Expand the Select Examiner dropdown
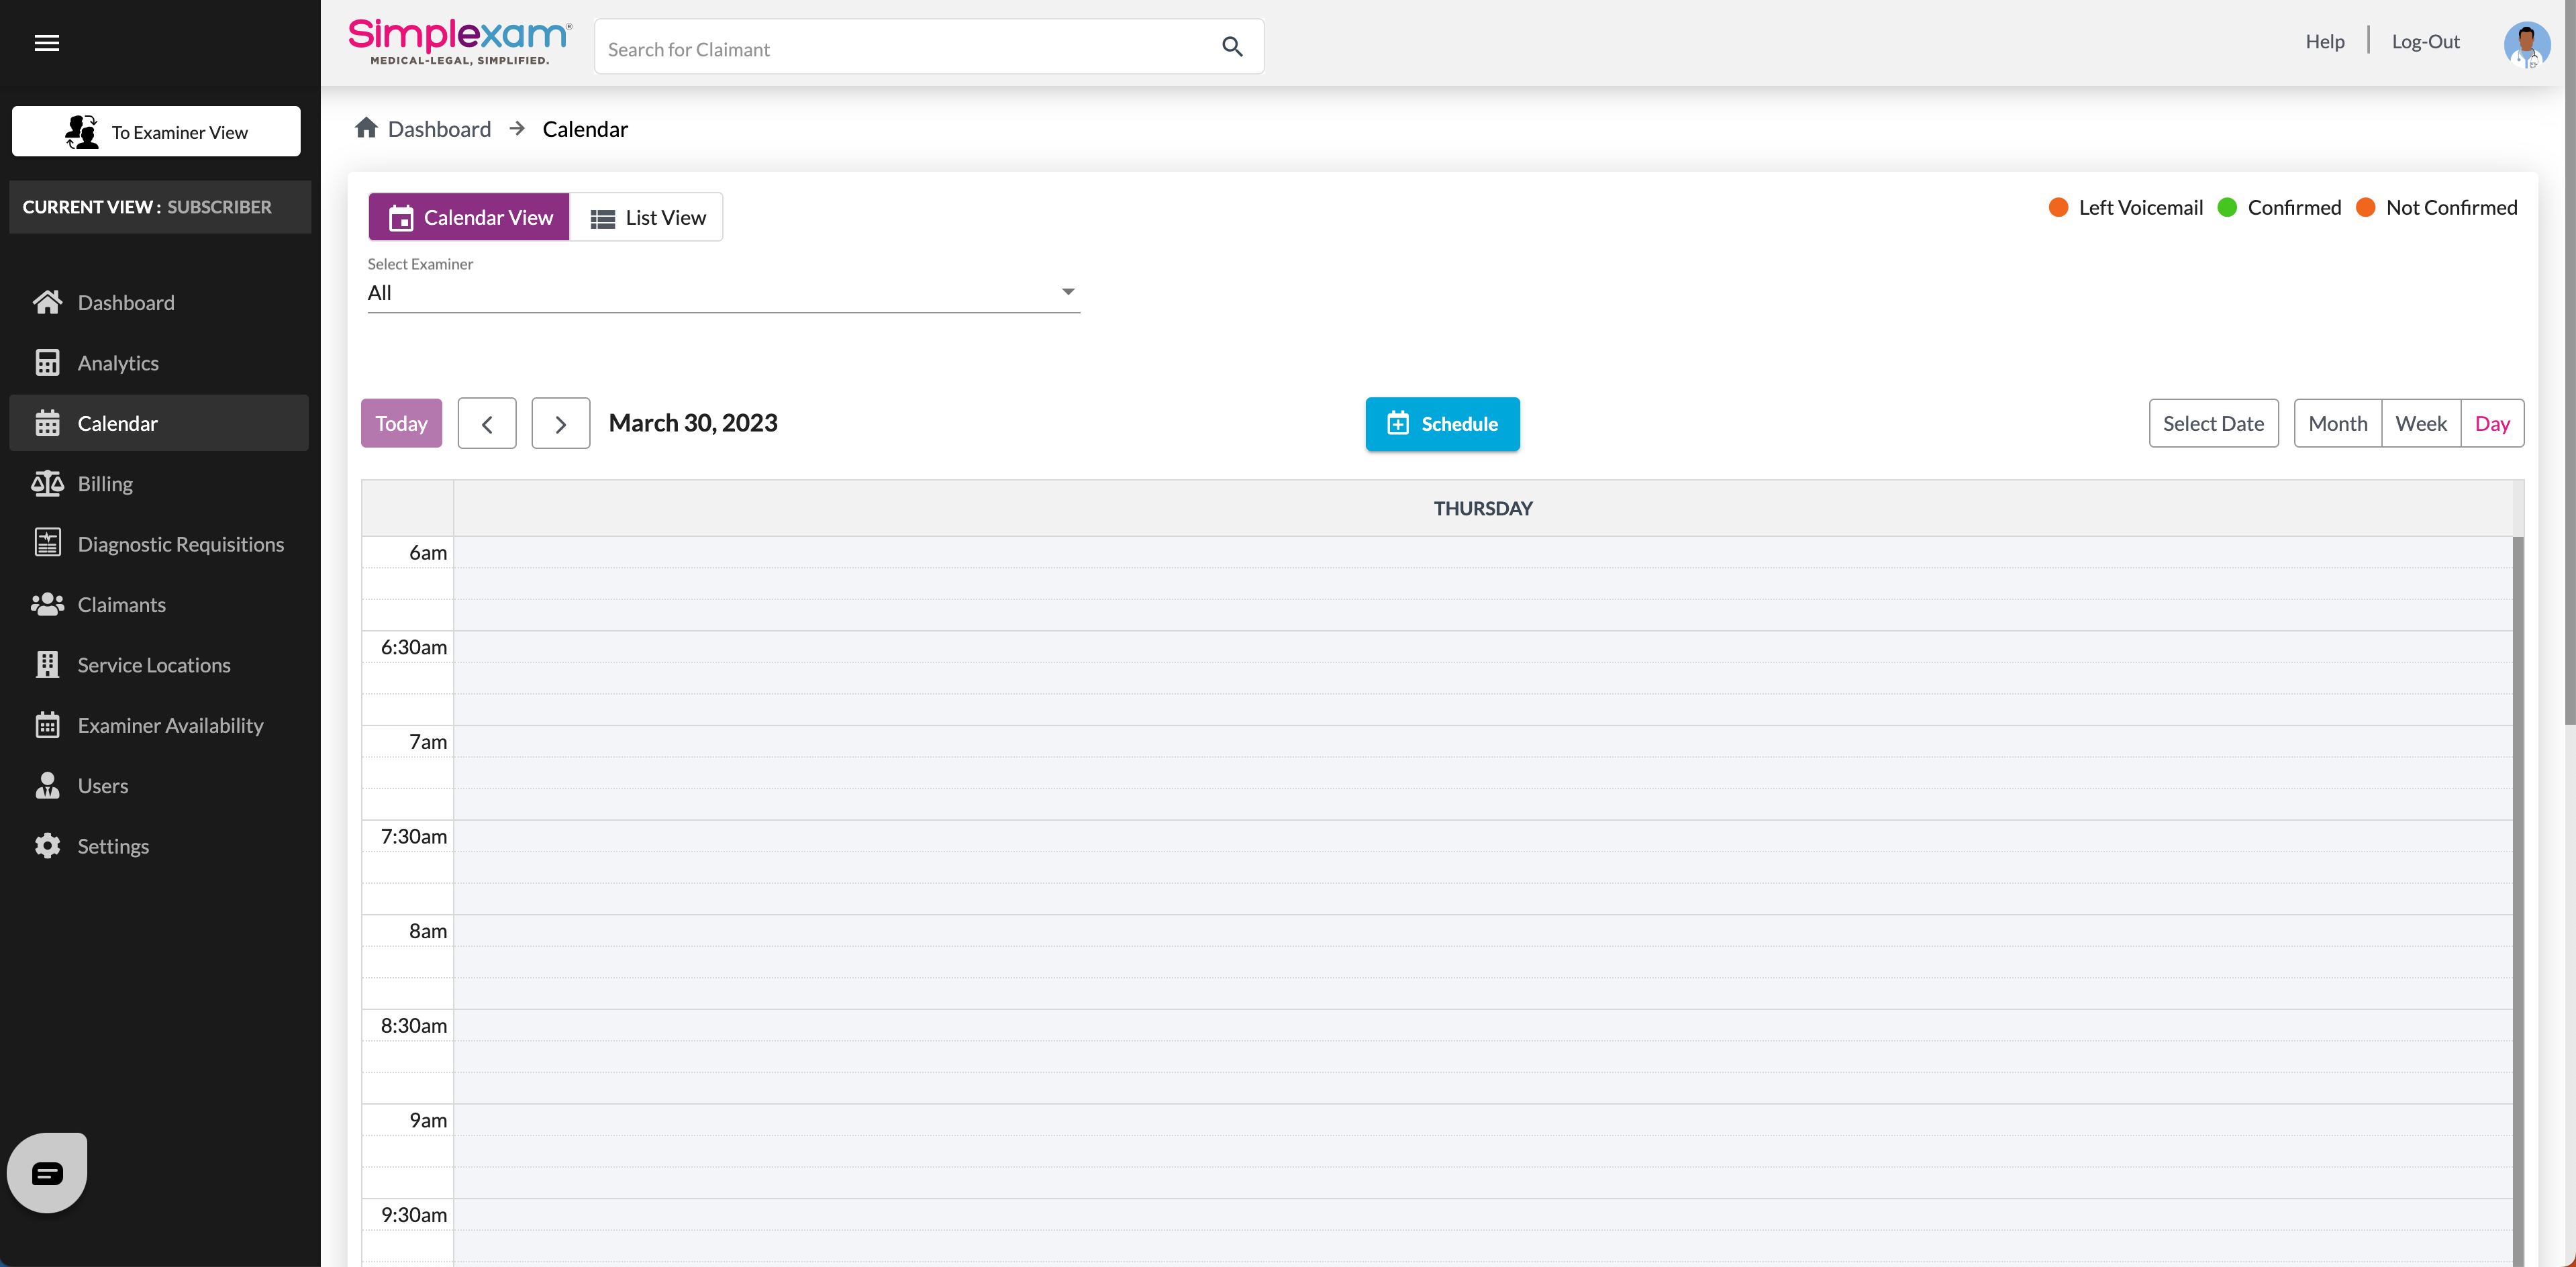This screenshot has width=2576, height=1267. [x=723, y=293]
